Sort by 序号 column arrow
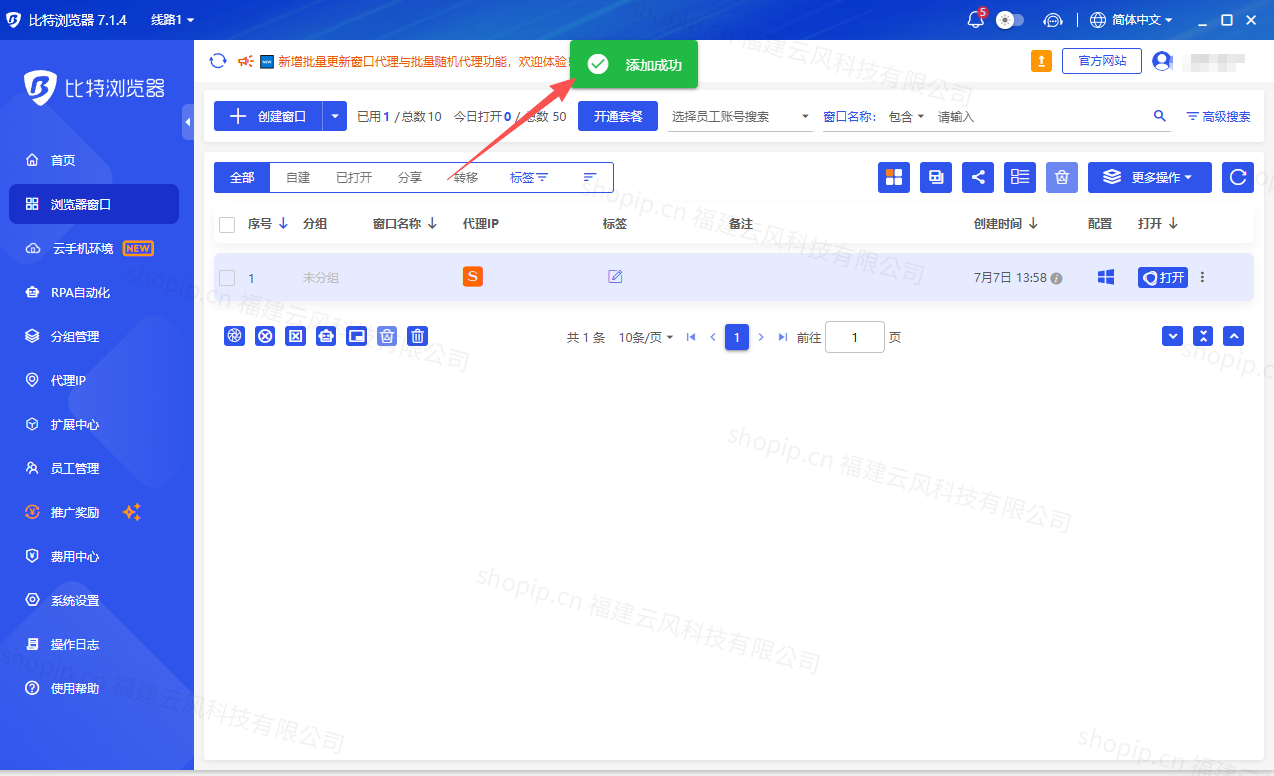The height and width of the screenshot is (776, 1274). [x=283, y=224]
